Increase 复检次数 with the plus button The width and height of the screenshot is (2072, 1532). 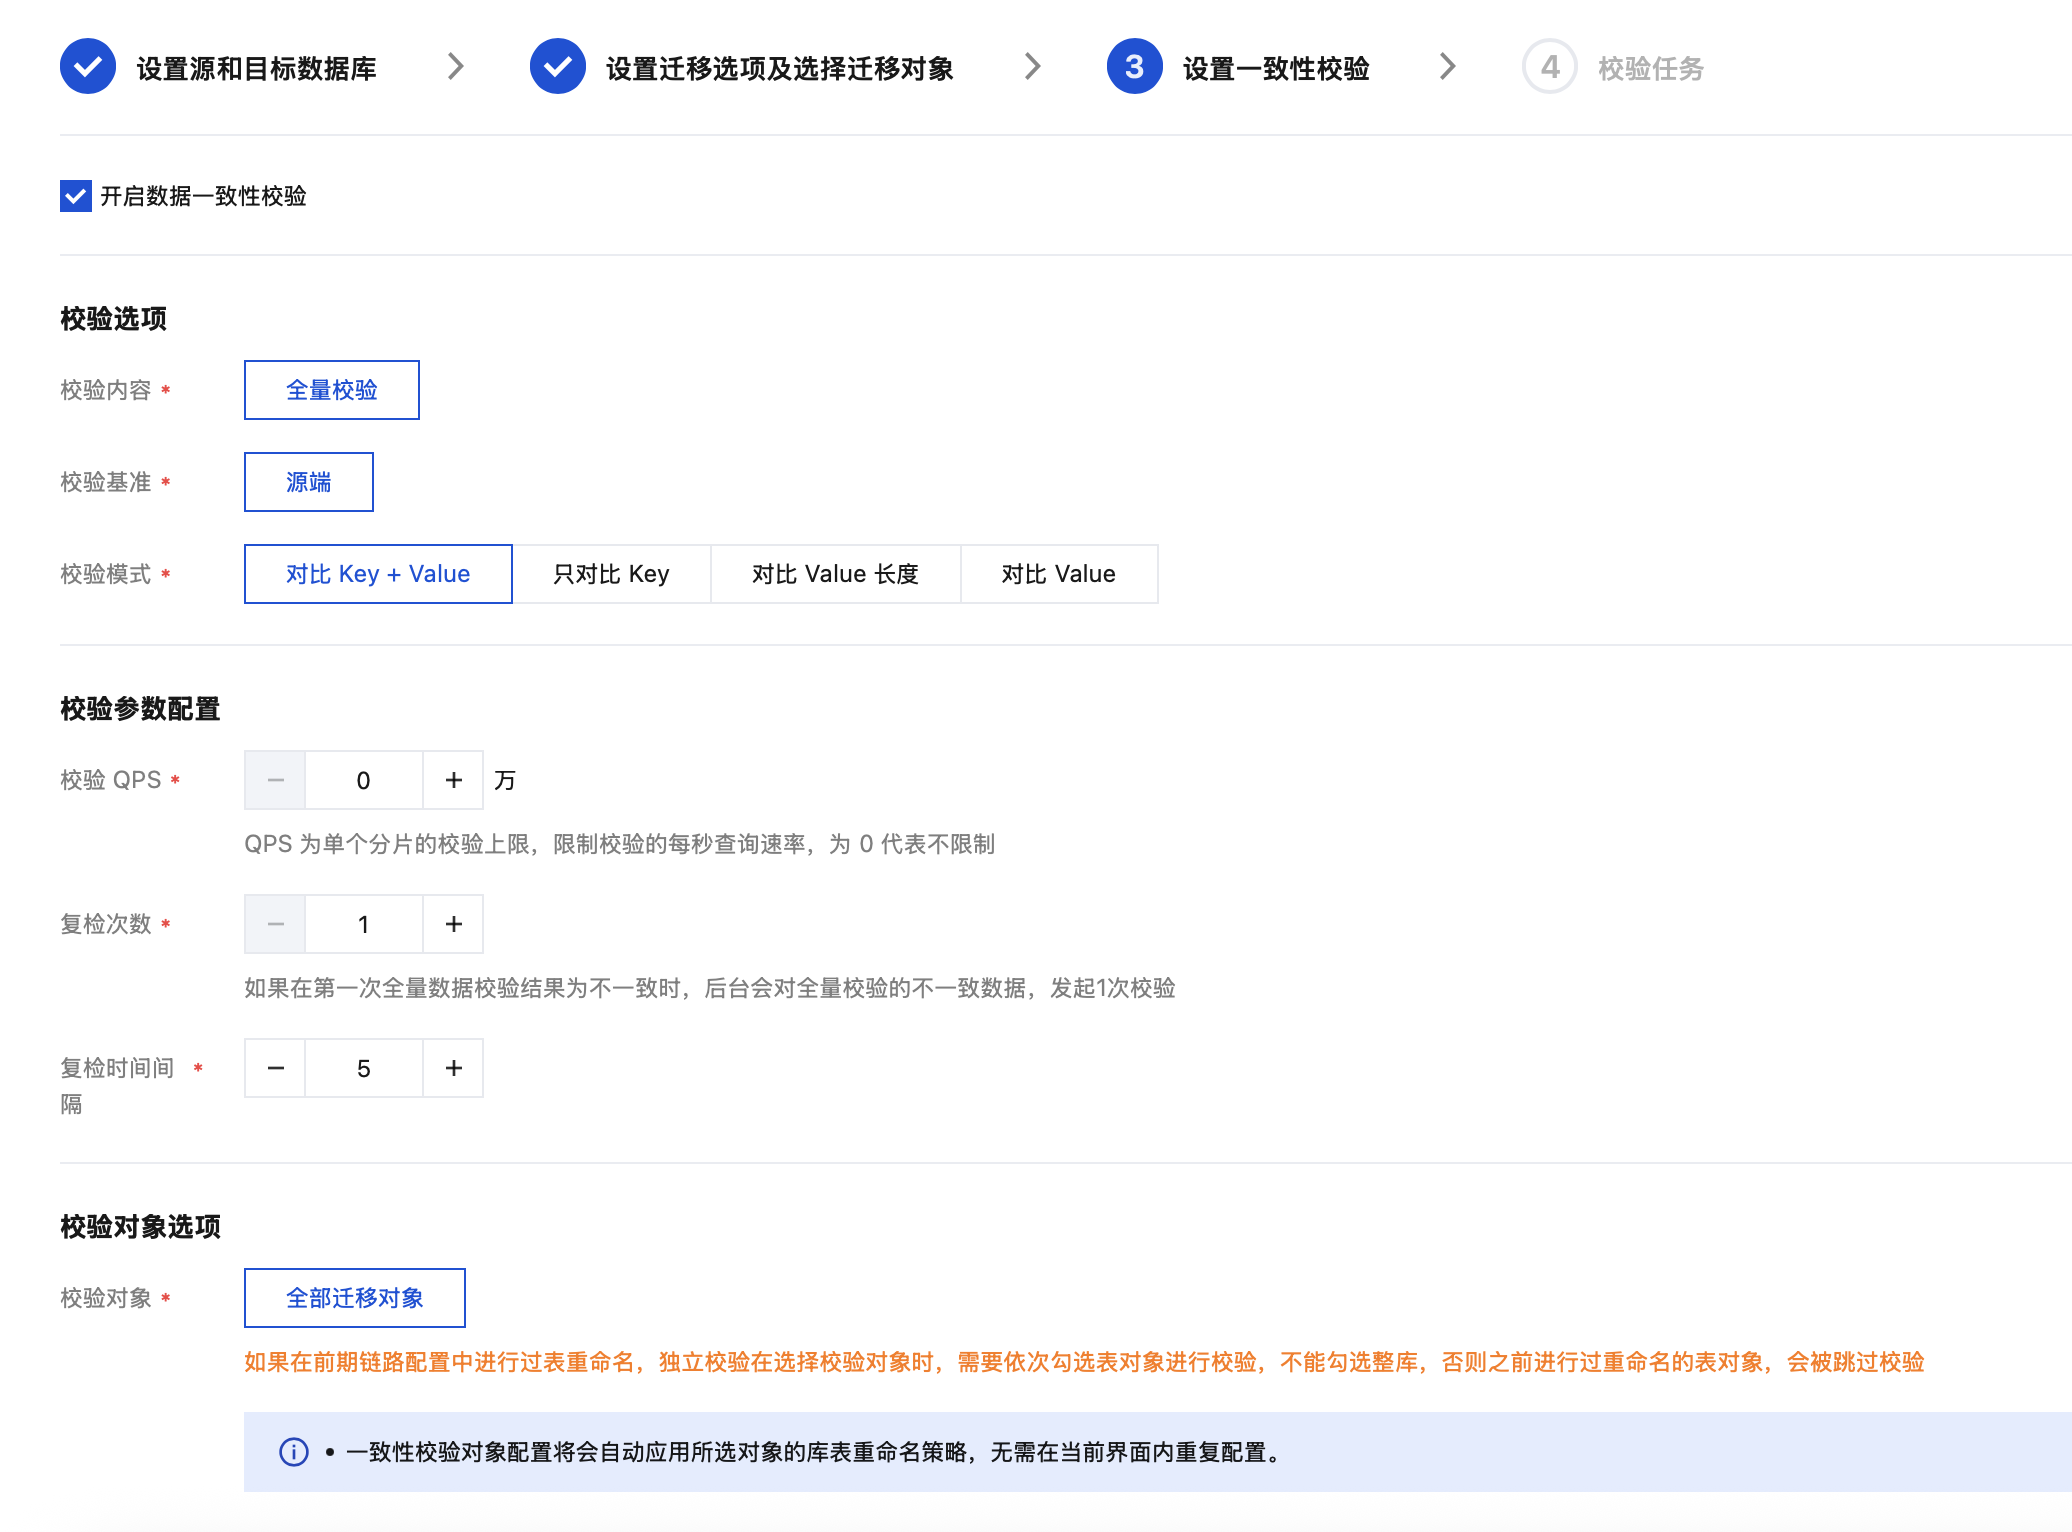[453, 924]
